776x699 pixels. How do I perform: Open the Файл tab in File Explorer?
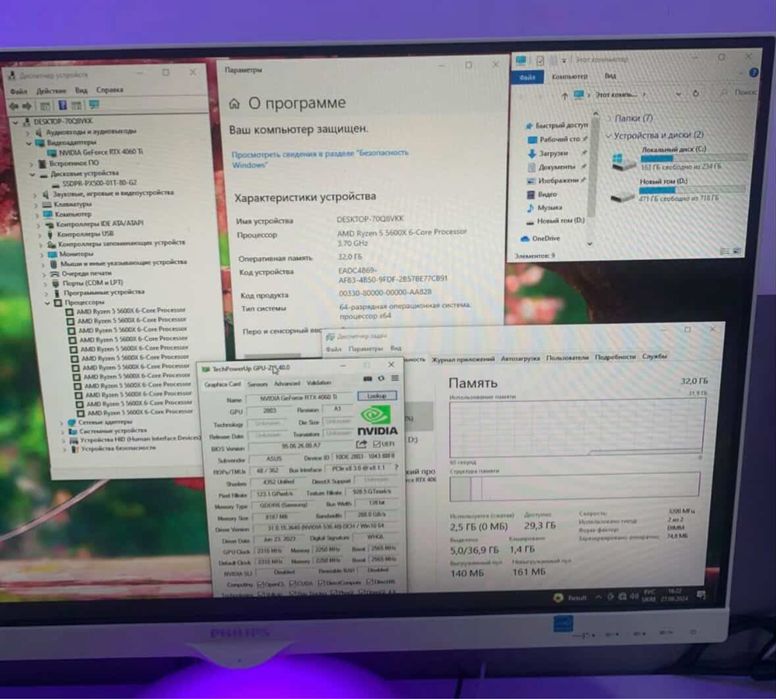[528, 77]
